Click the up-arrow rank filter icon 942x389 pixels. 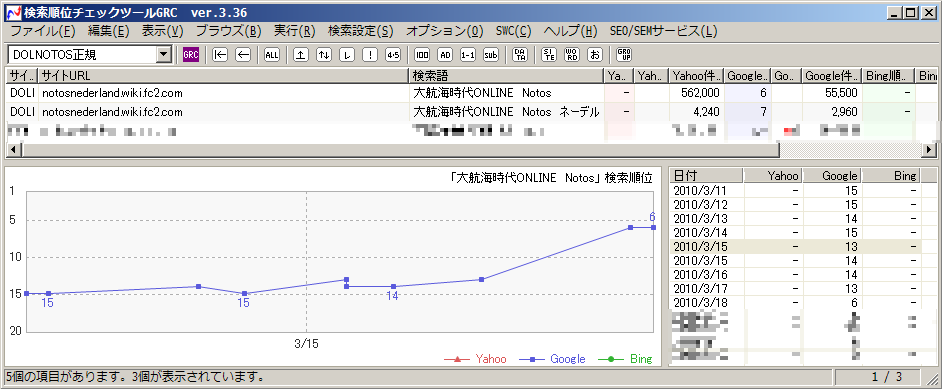pos(301,55)
